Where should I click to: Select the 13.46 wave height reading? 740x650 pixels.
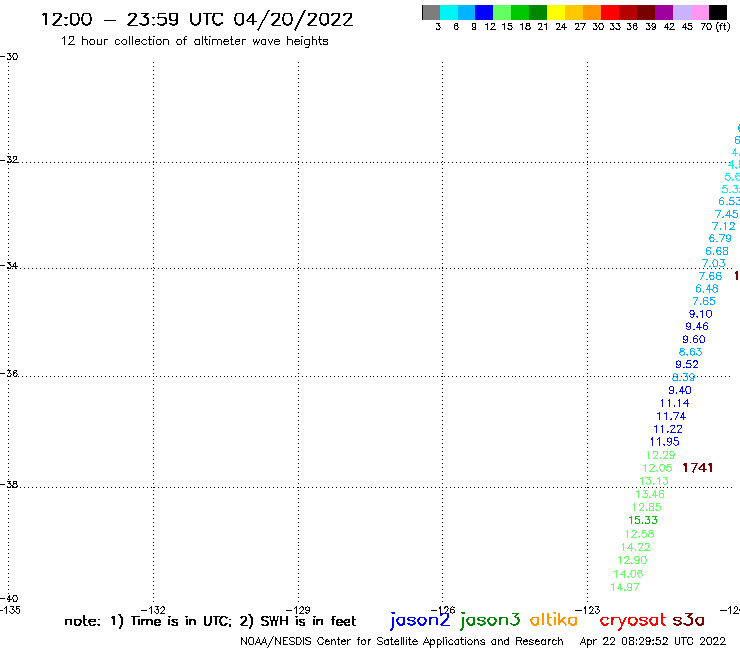(650, 494)
